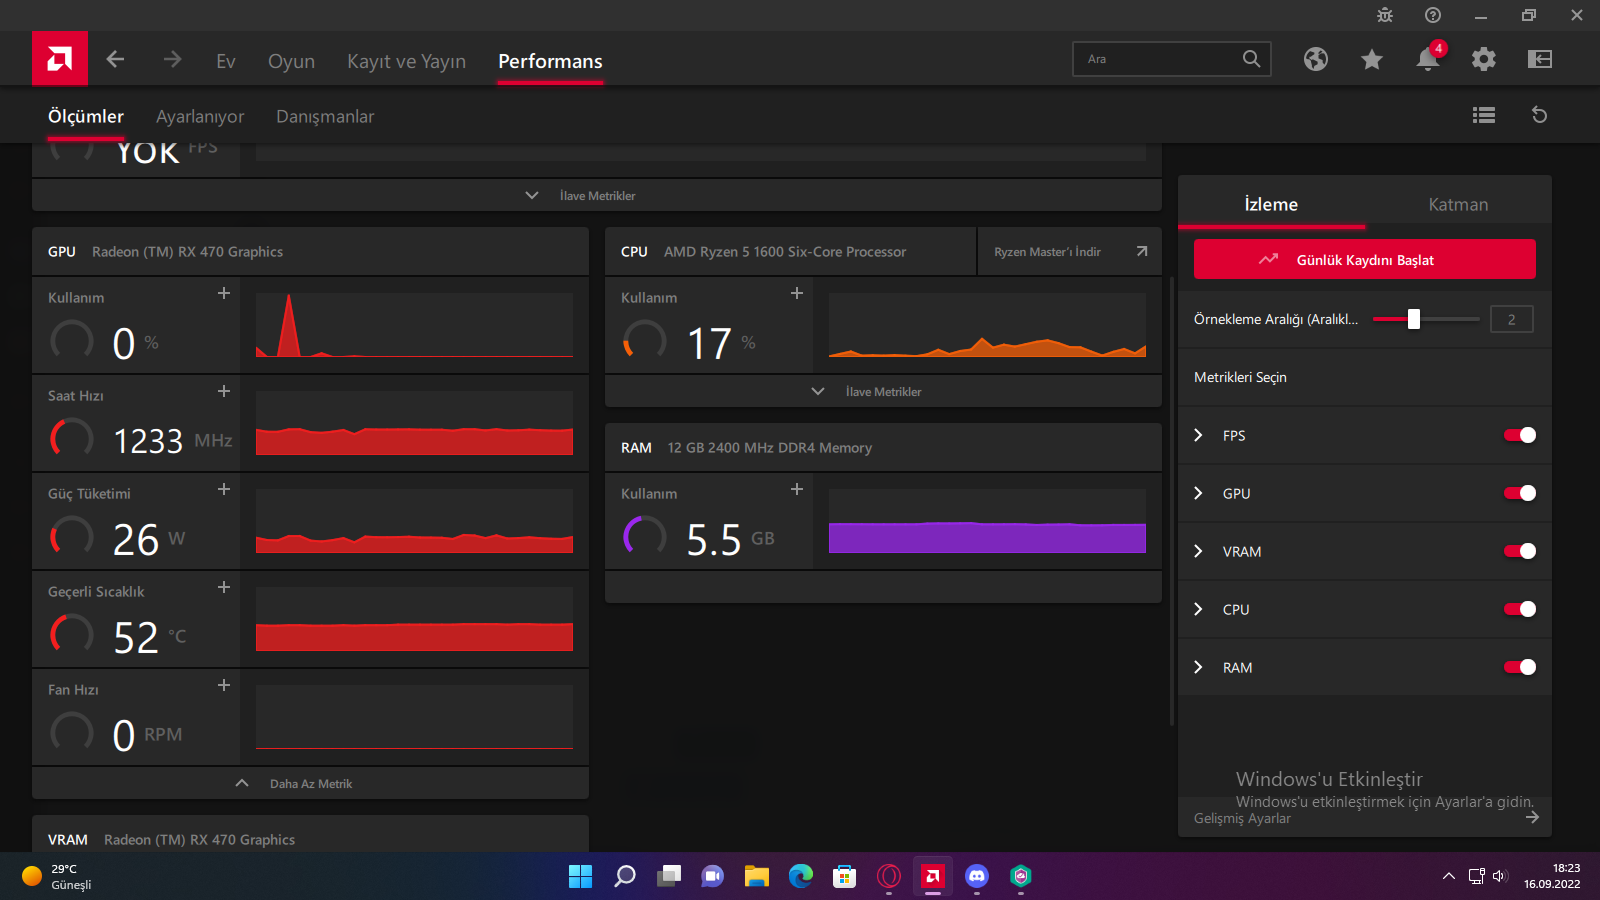
Task: Adjust the Örnekleme Aralığı slider handle
Action: [x=1414, y=319]
